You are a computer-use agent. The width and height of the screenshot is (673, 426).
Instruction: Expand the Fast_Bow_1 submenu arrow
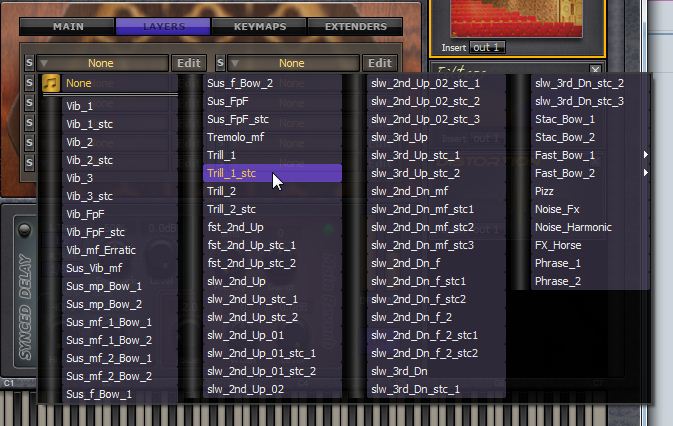click(x=645, y=155)
